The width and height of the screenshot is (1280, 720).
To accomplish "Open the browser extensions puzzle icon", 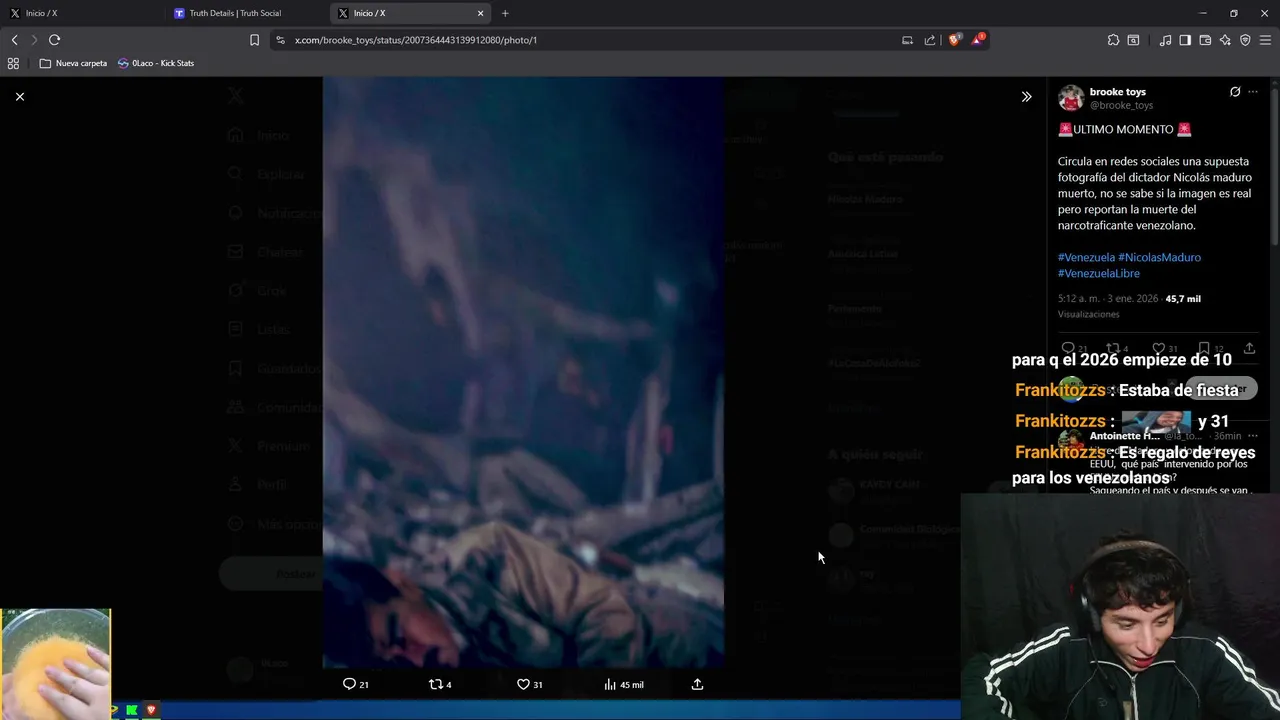I will [1113, 40].
